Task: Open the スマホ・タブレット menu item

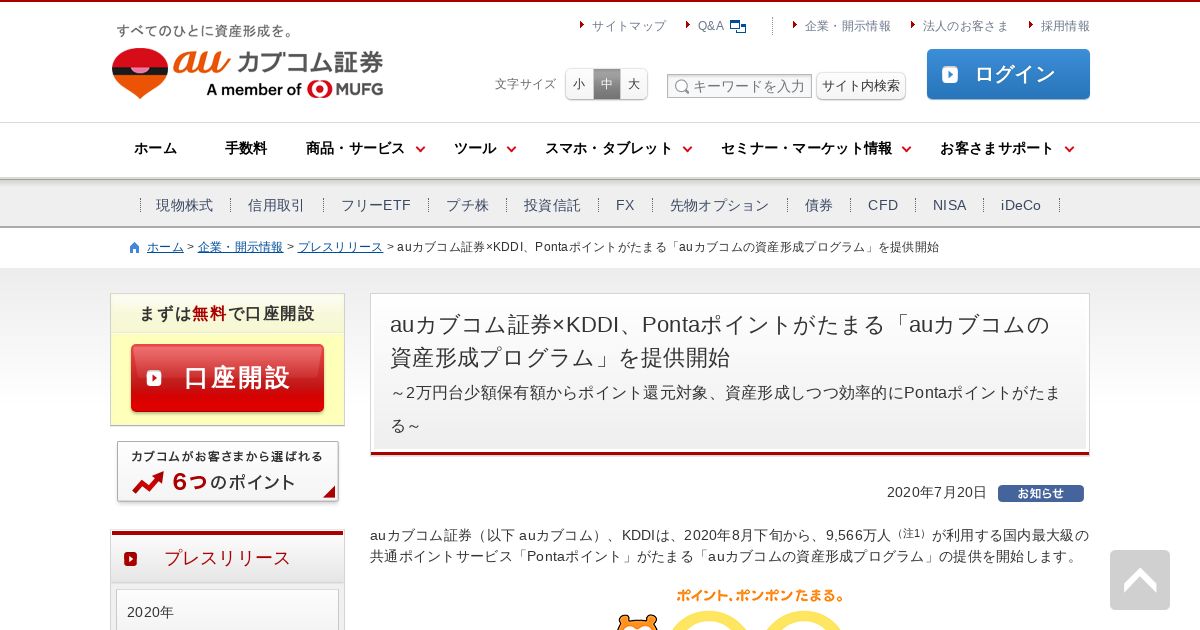Action: pos(609,149)
